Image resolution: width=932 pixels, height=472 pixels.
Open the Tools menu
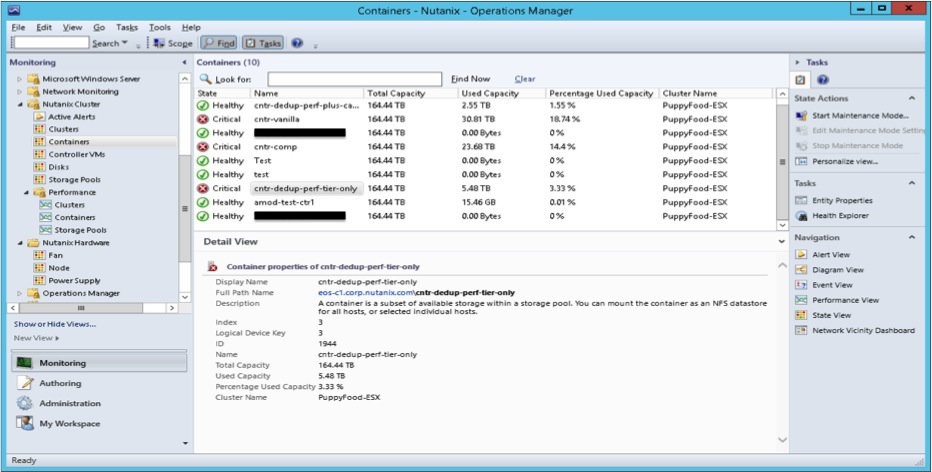point(159,27)
